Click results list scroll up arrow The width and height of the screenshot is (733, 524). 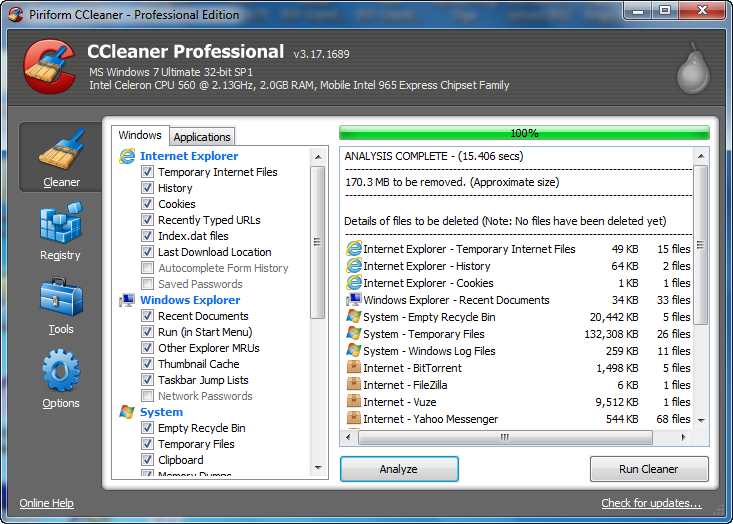click(x=700, y=156)
